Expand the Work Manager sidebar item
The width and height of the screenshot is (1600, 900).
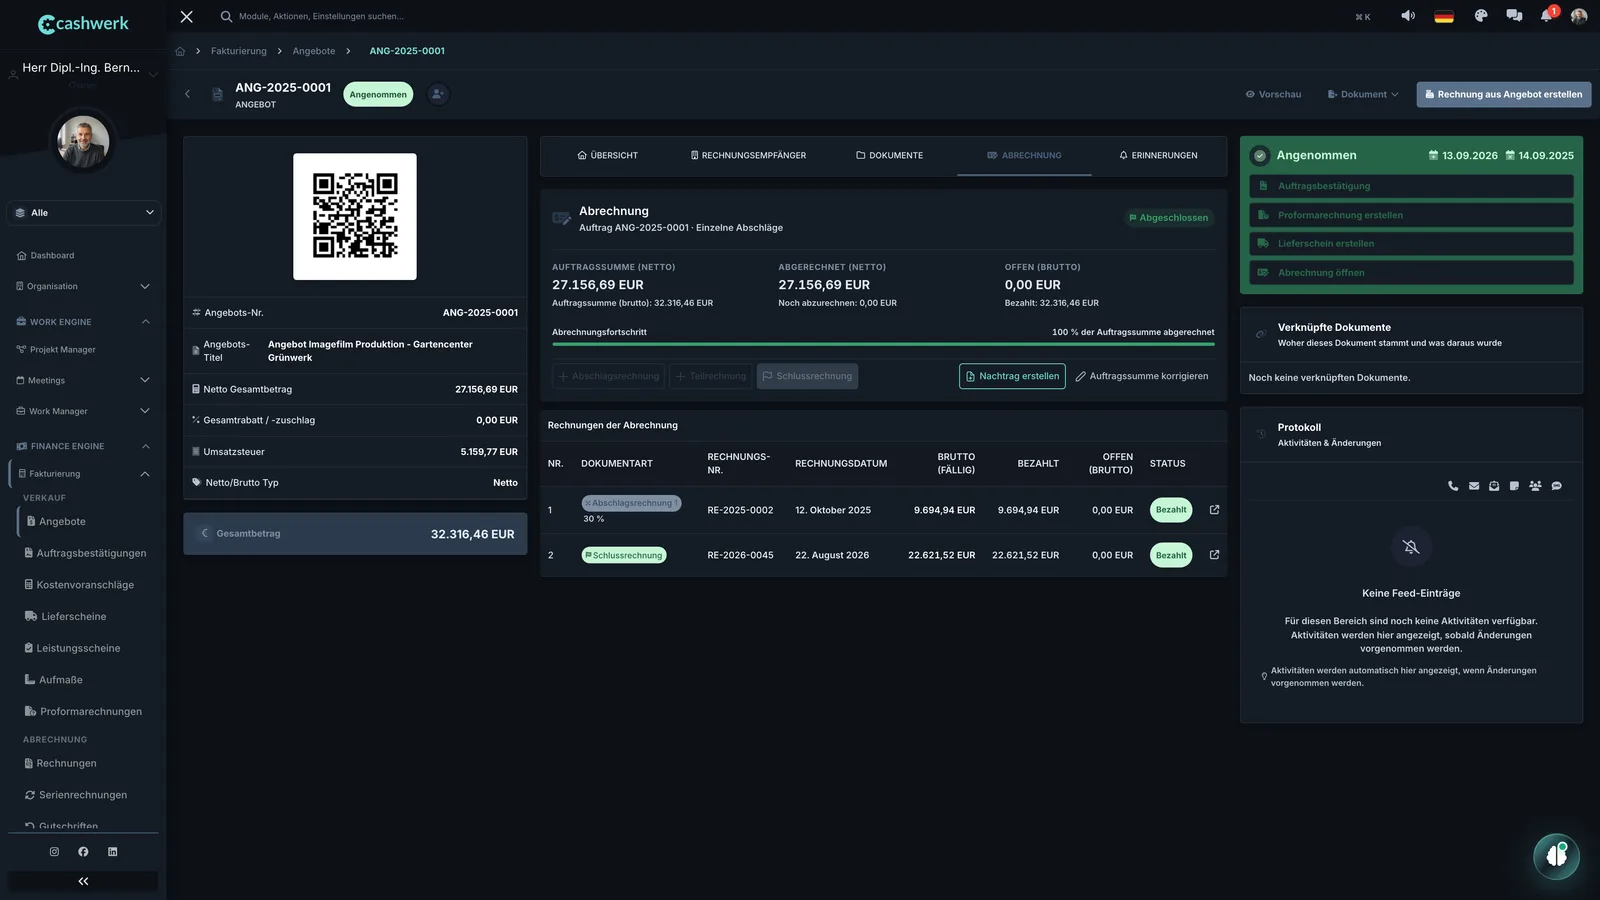click(x=84, y=411)
